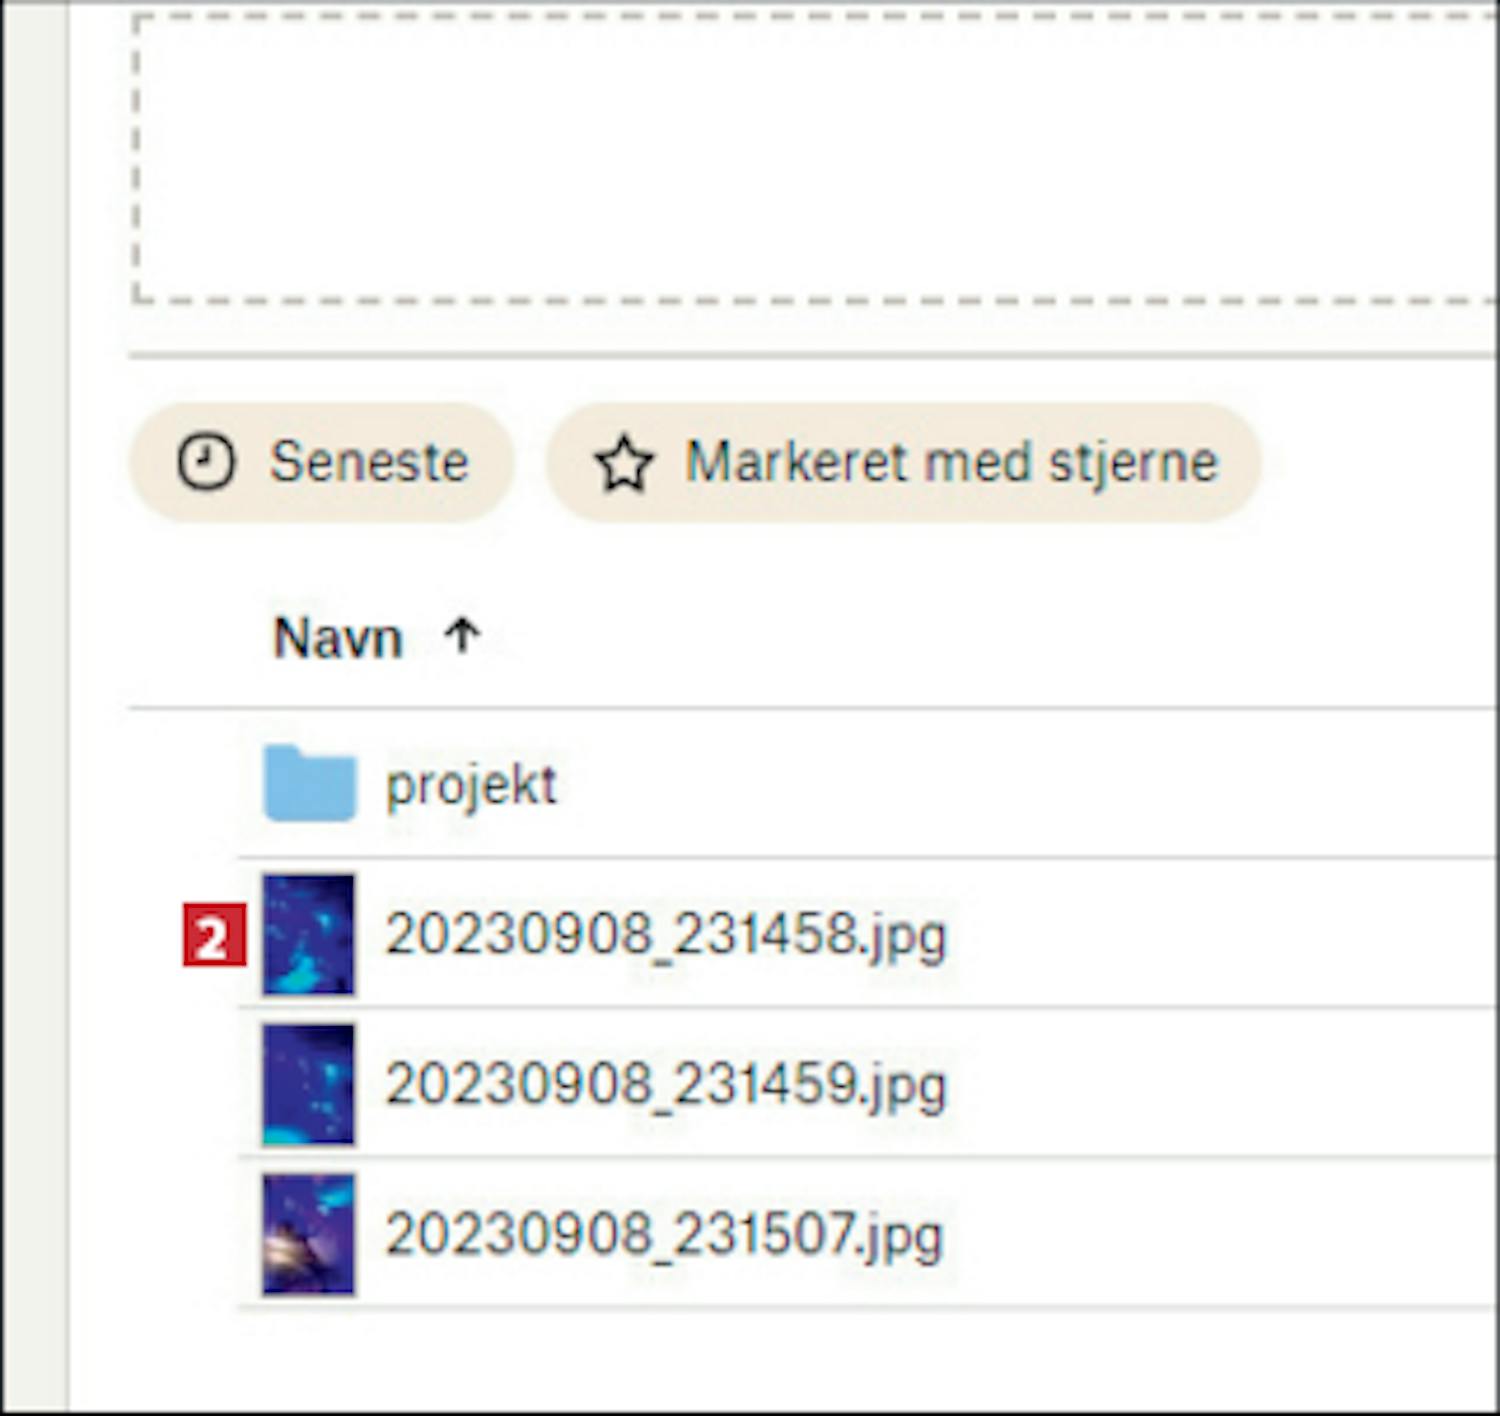Select the file name 20230908_231459.jpg

[665, 1085]
